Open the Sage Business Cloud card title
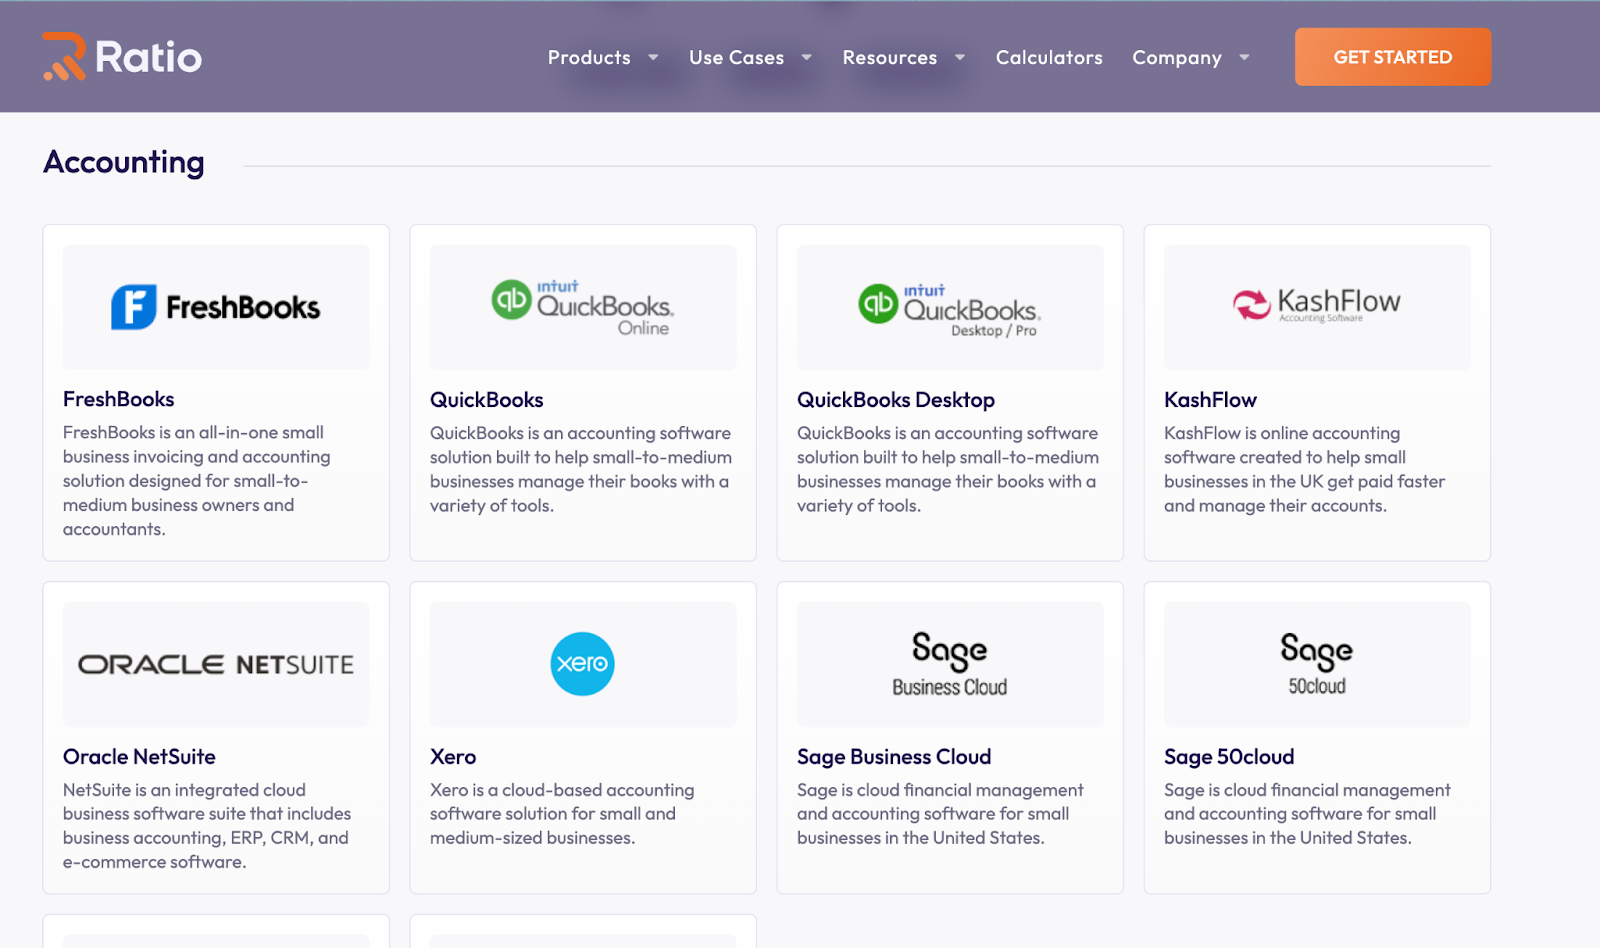 coord(894,757)
